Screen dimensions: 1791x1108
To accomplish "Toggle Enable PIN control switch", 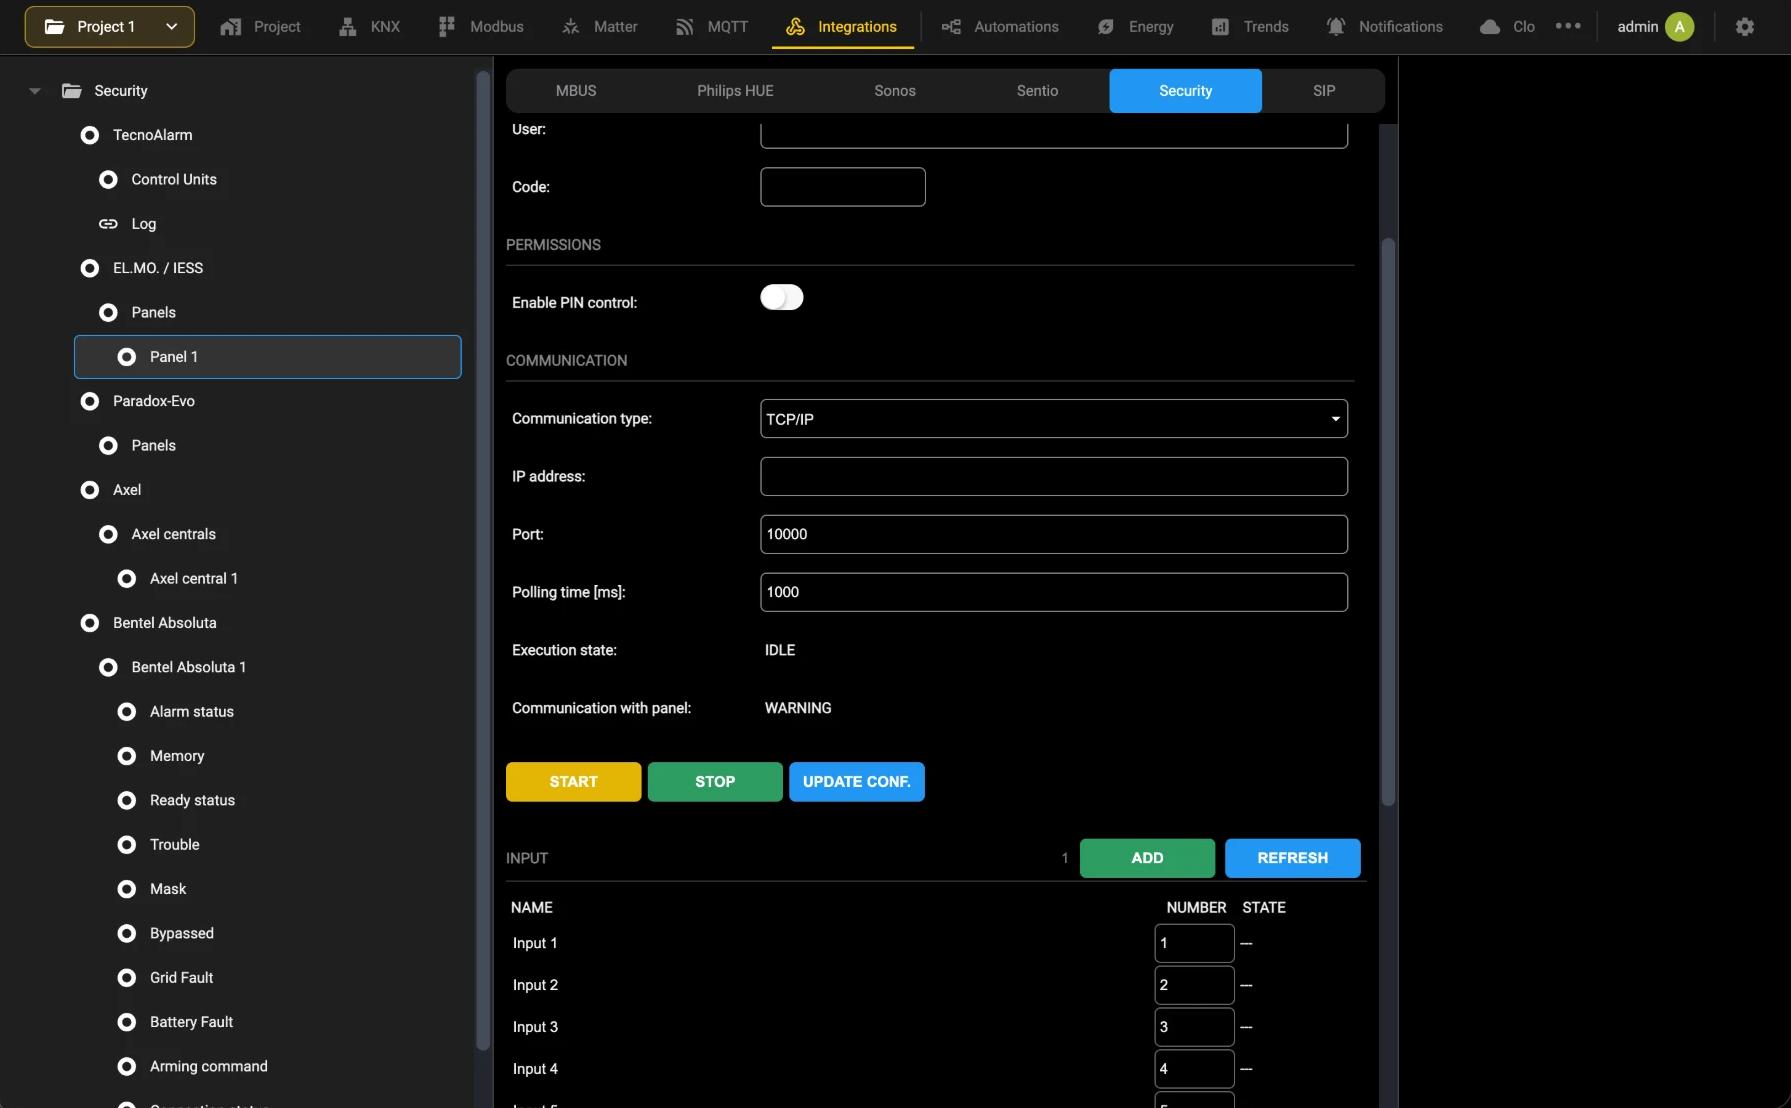I will pyautogui.click(x=782, y=298).
